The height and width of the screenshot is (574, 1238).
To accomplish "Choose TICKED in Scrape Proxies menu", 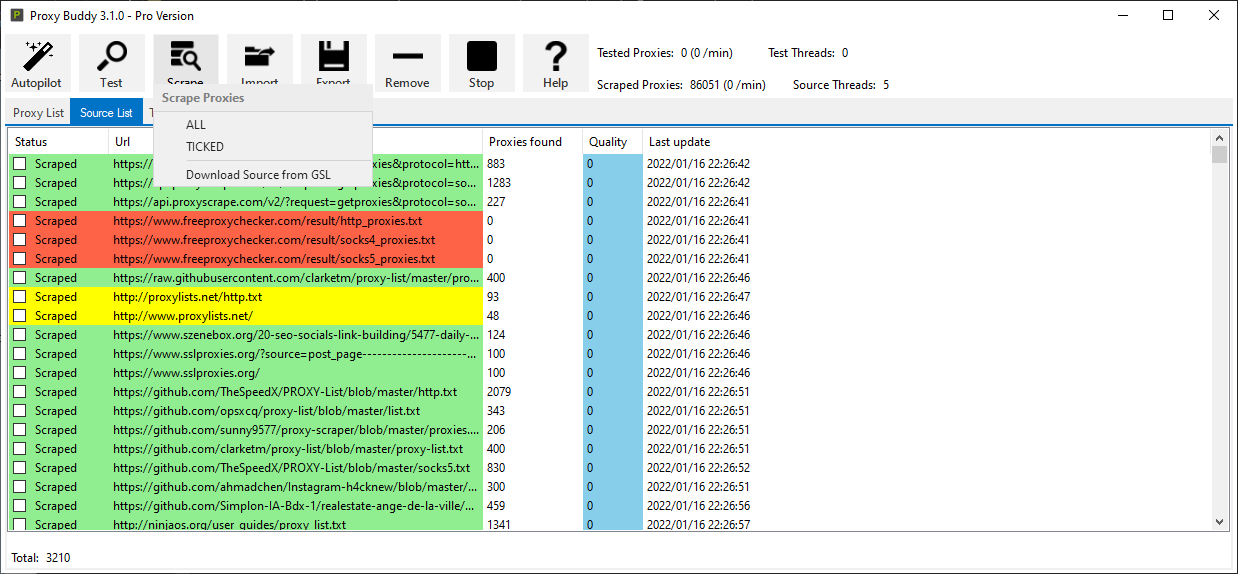I will point(205,147).
